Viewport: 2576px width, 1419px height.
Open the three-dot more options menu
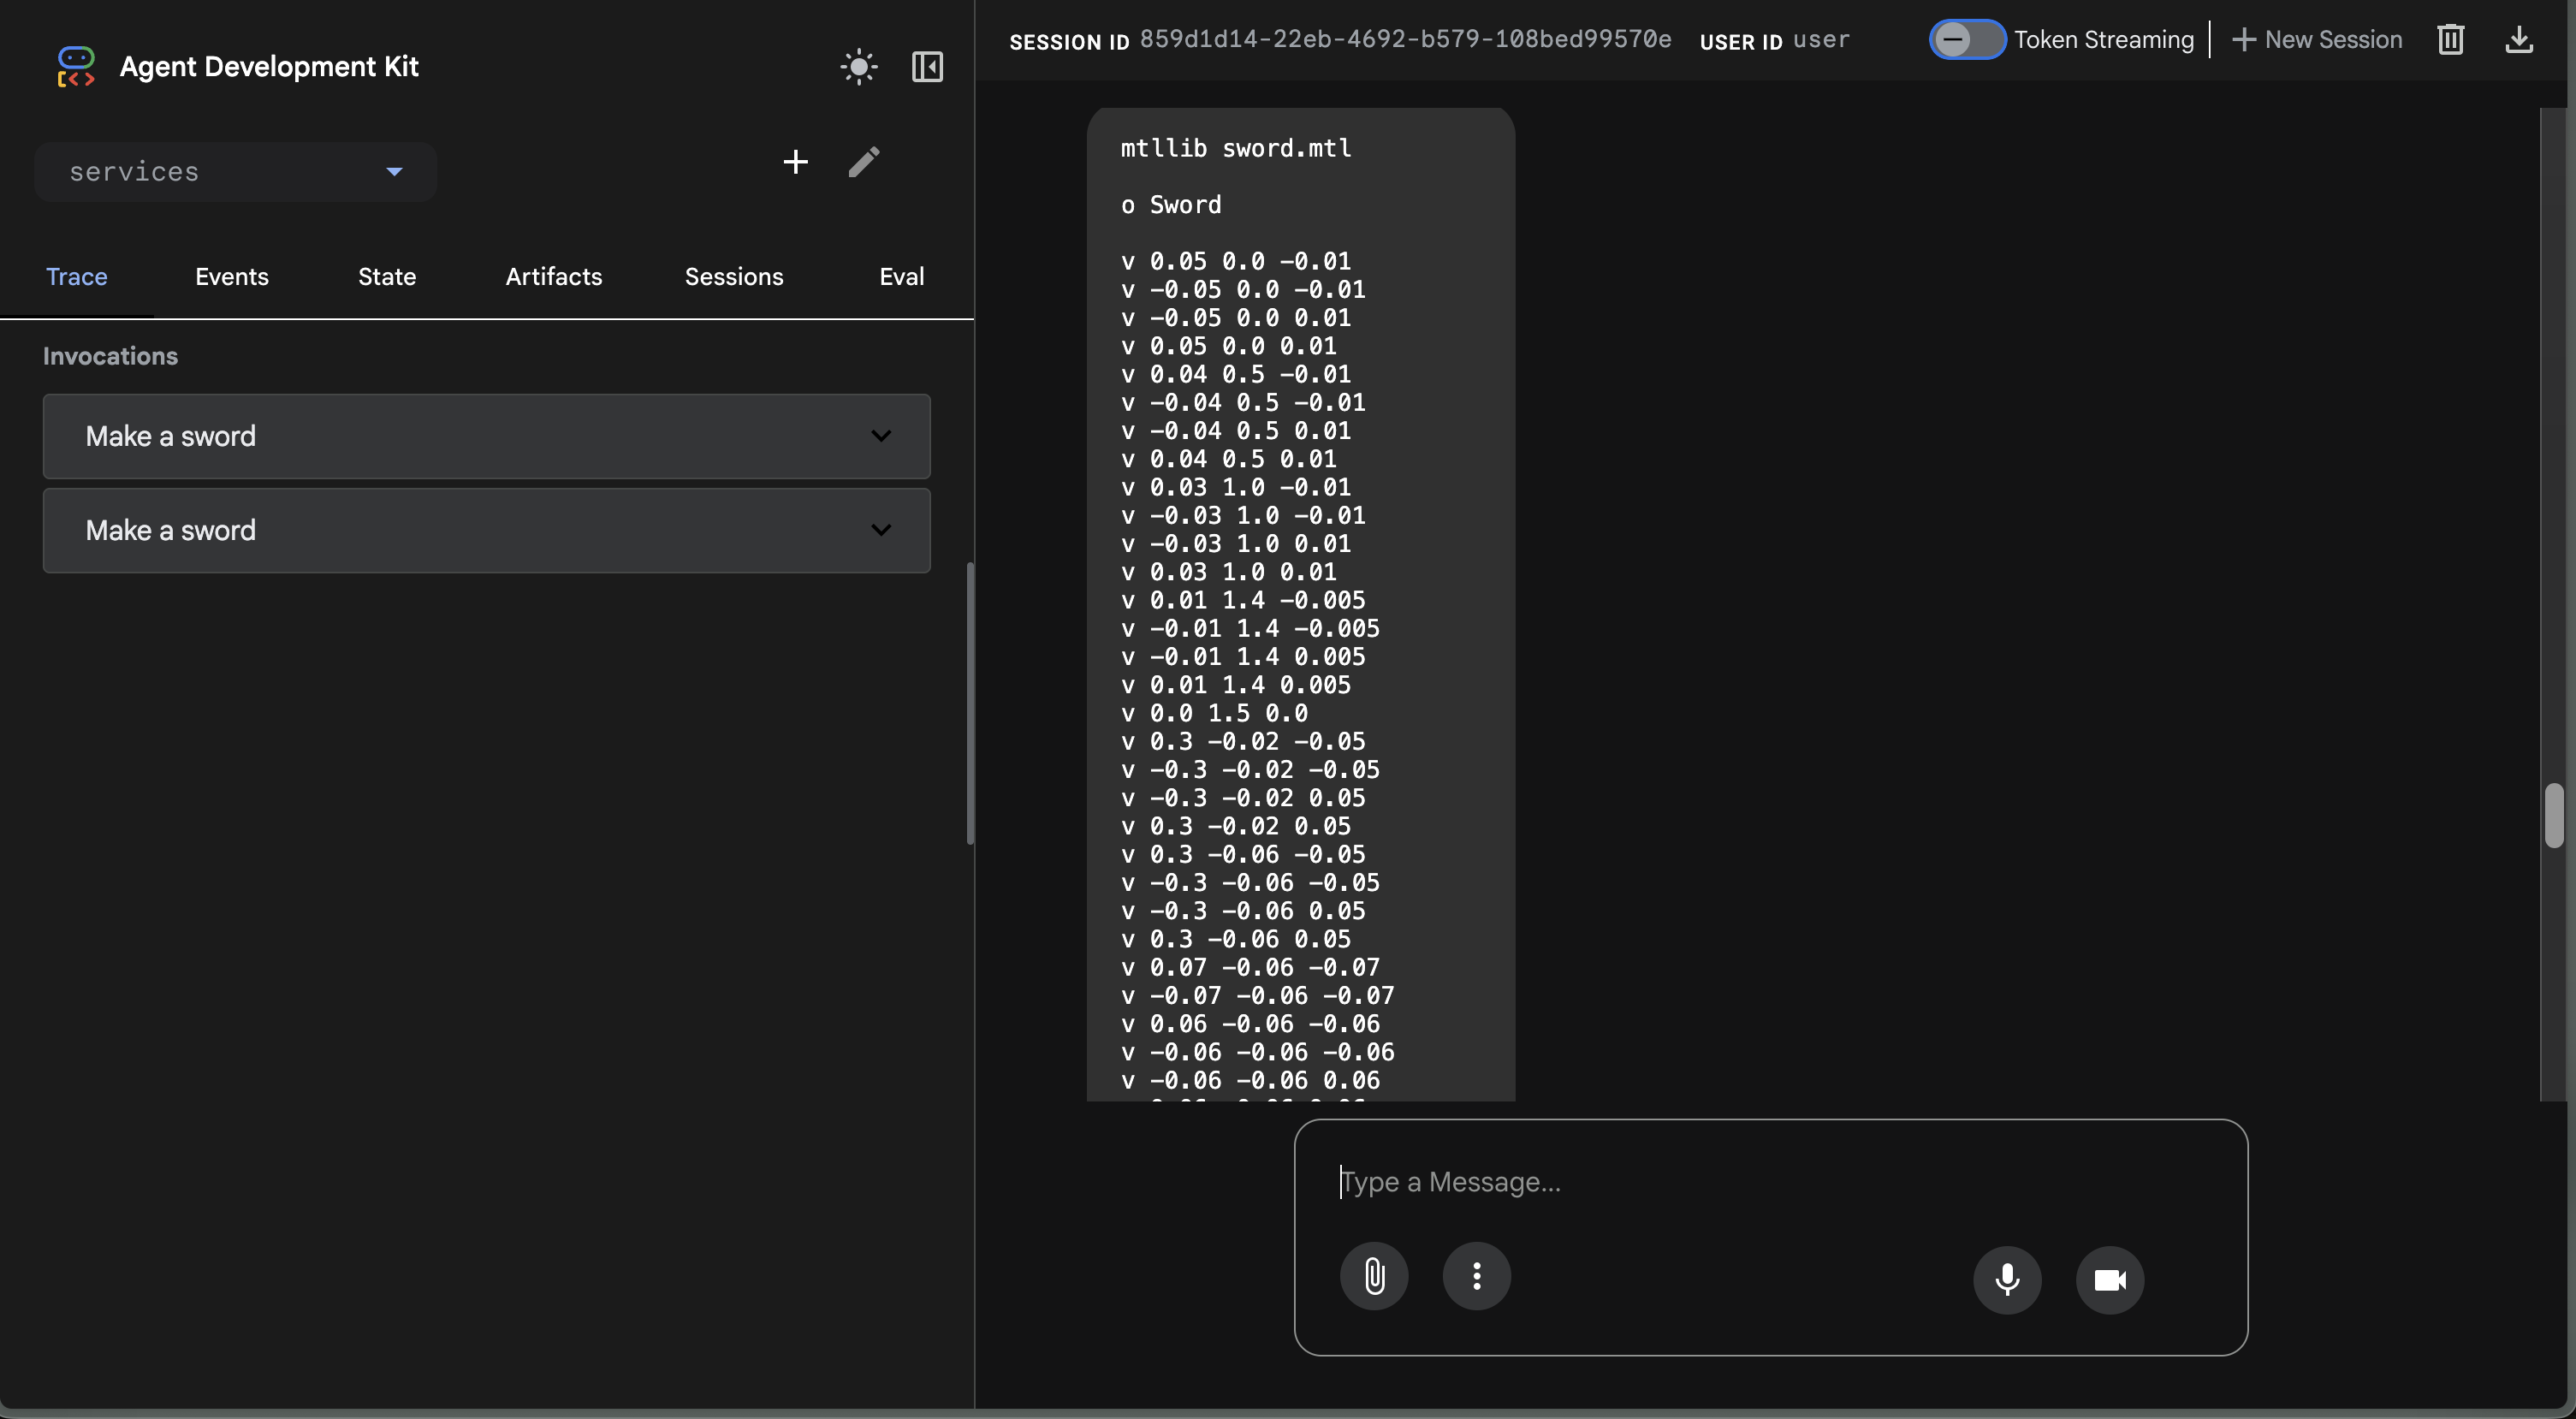1476,1276
